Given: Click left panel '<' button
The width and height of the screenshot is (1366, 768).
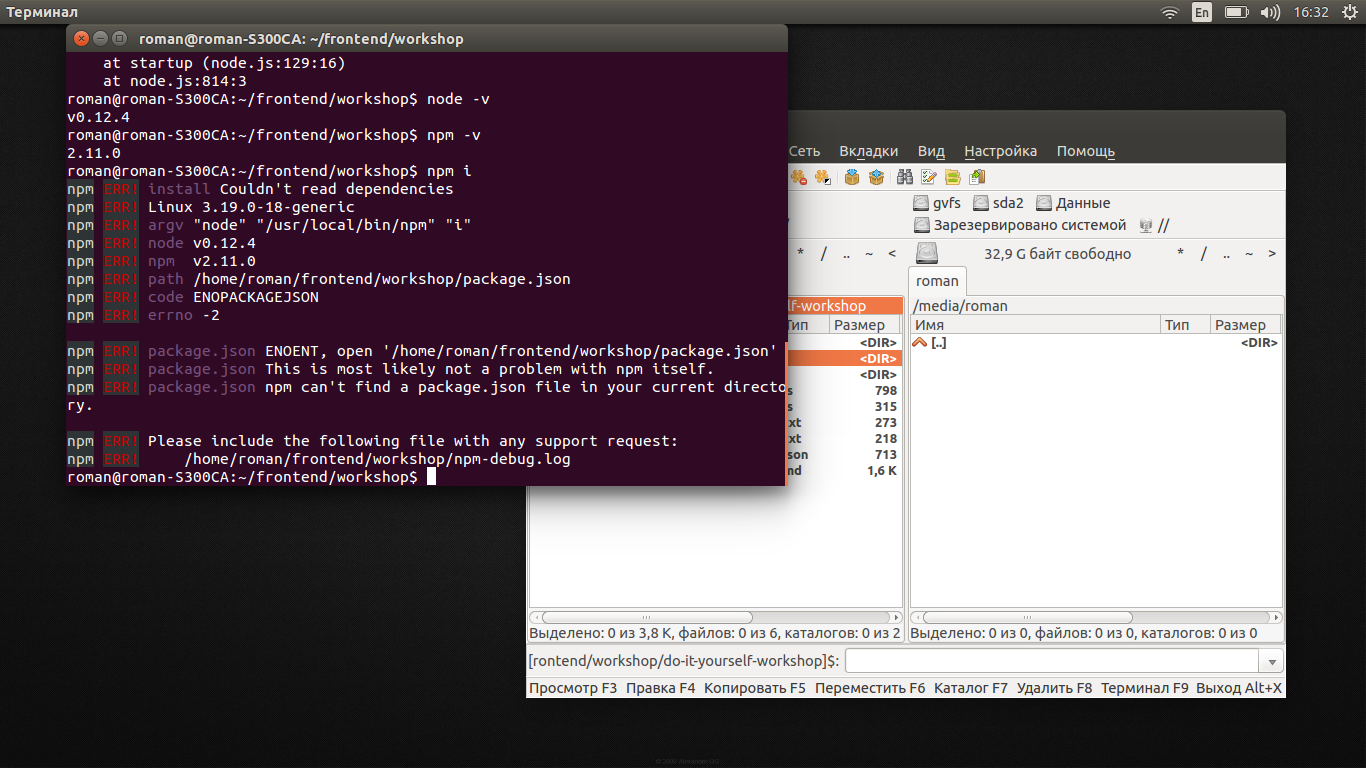Looking at the screenshot, I should 892,254.
